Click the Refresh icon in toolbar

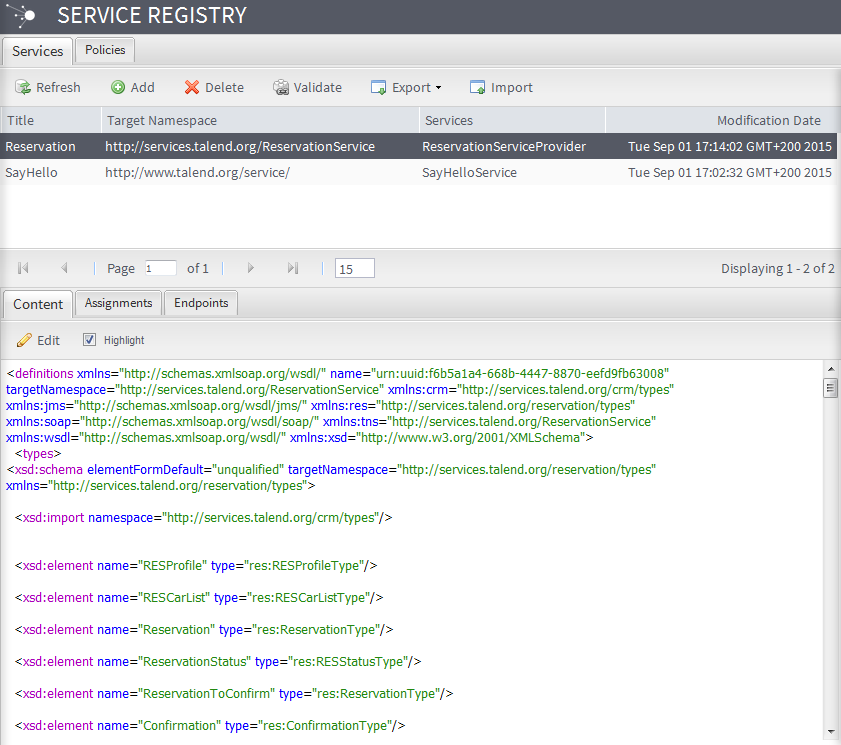23,88
